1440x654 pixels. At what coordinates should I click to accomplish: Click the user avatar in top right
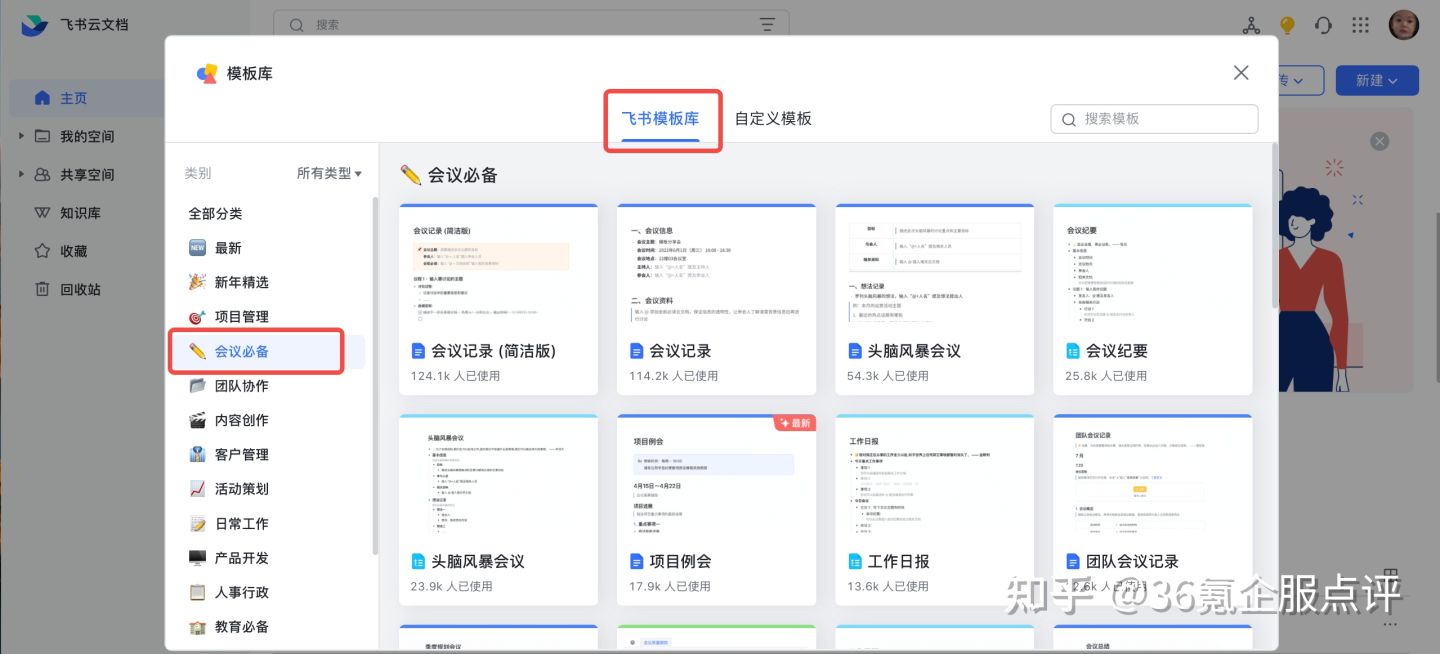[1404, 25]
